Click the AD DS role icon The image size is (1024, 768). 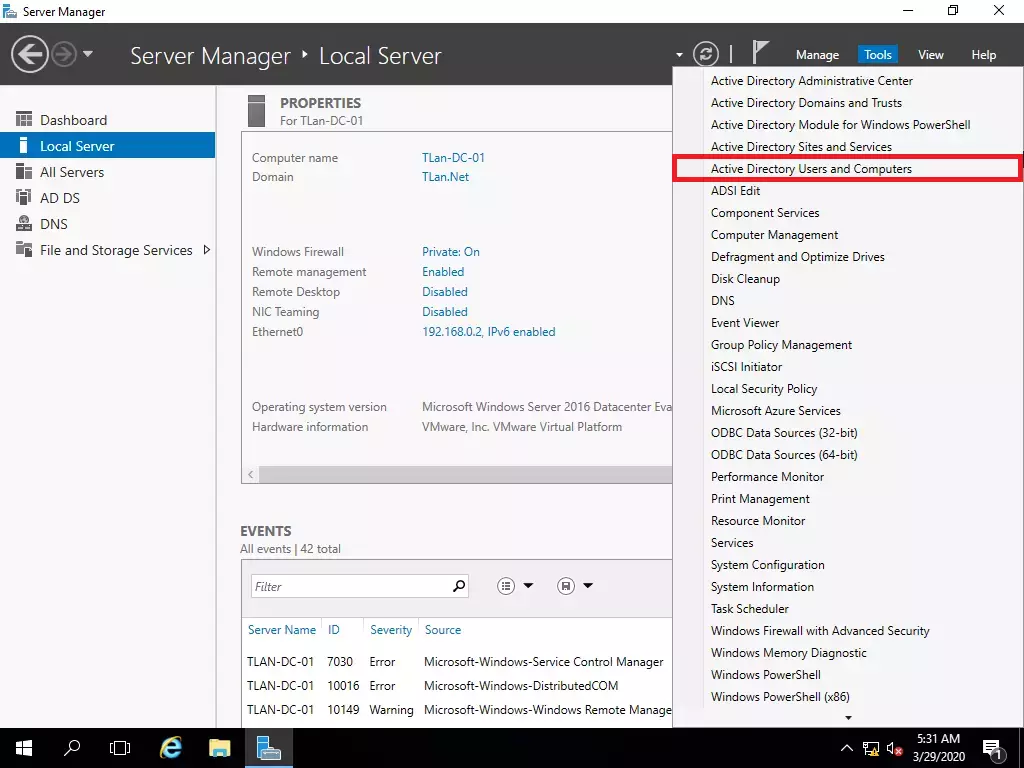point(24,197)
